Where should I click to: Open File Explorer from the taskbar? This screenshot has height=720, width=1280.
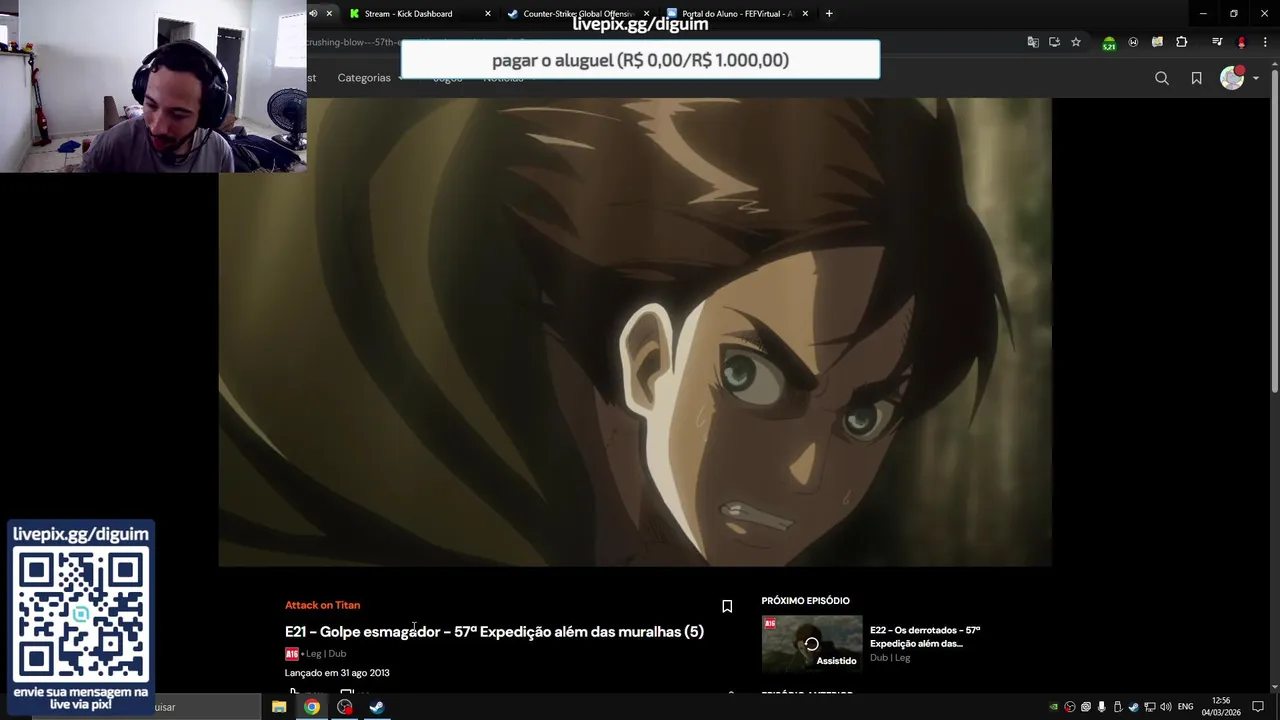(x=279, y=707)
